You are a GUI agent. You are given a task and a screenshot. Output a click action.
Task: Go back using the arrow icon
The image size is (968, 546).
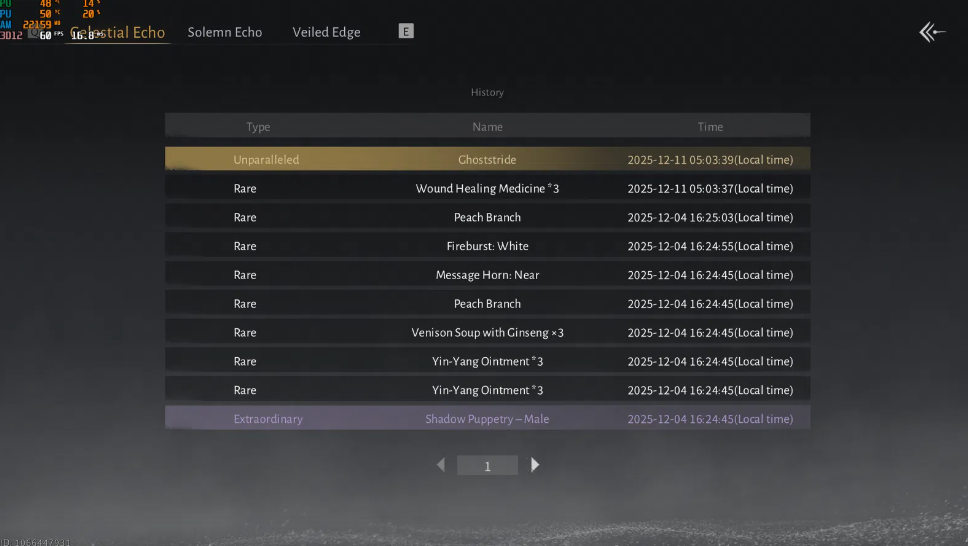pyautogui.click(x=932, y=32)
